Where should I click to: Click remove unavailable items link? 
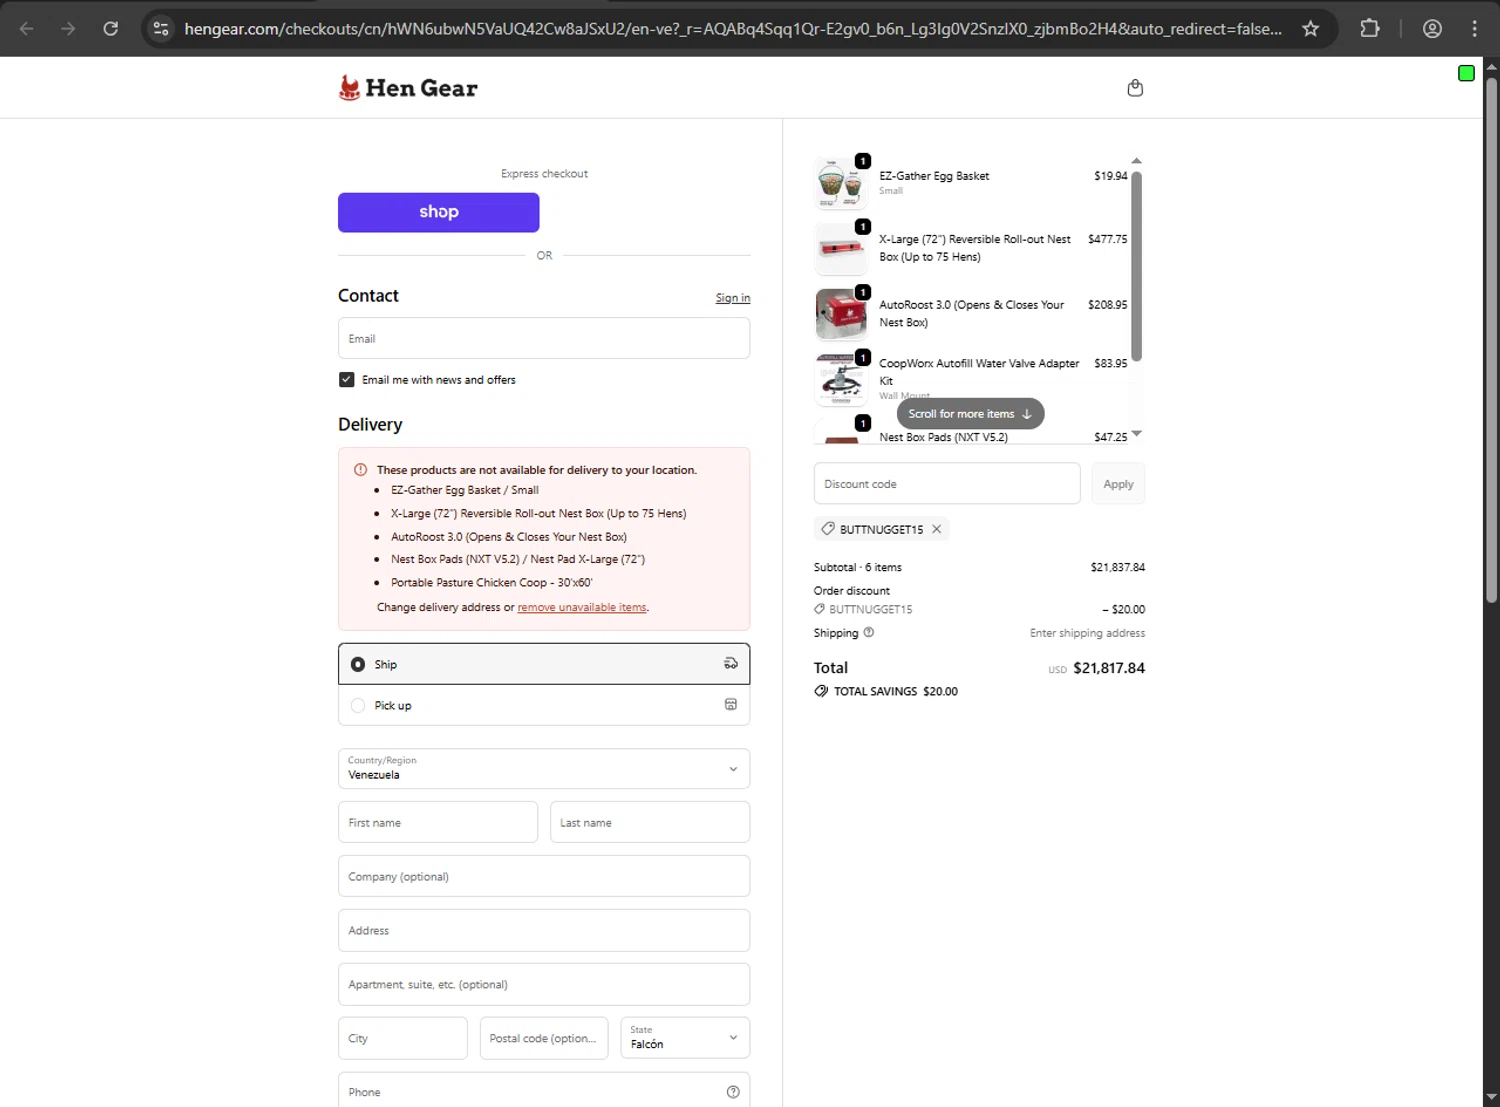coord(582,607)
